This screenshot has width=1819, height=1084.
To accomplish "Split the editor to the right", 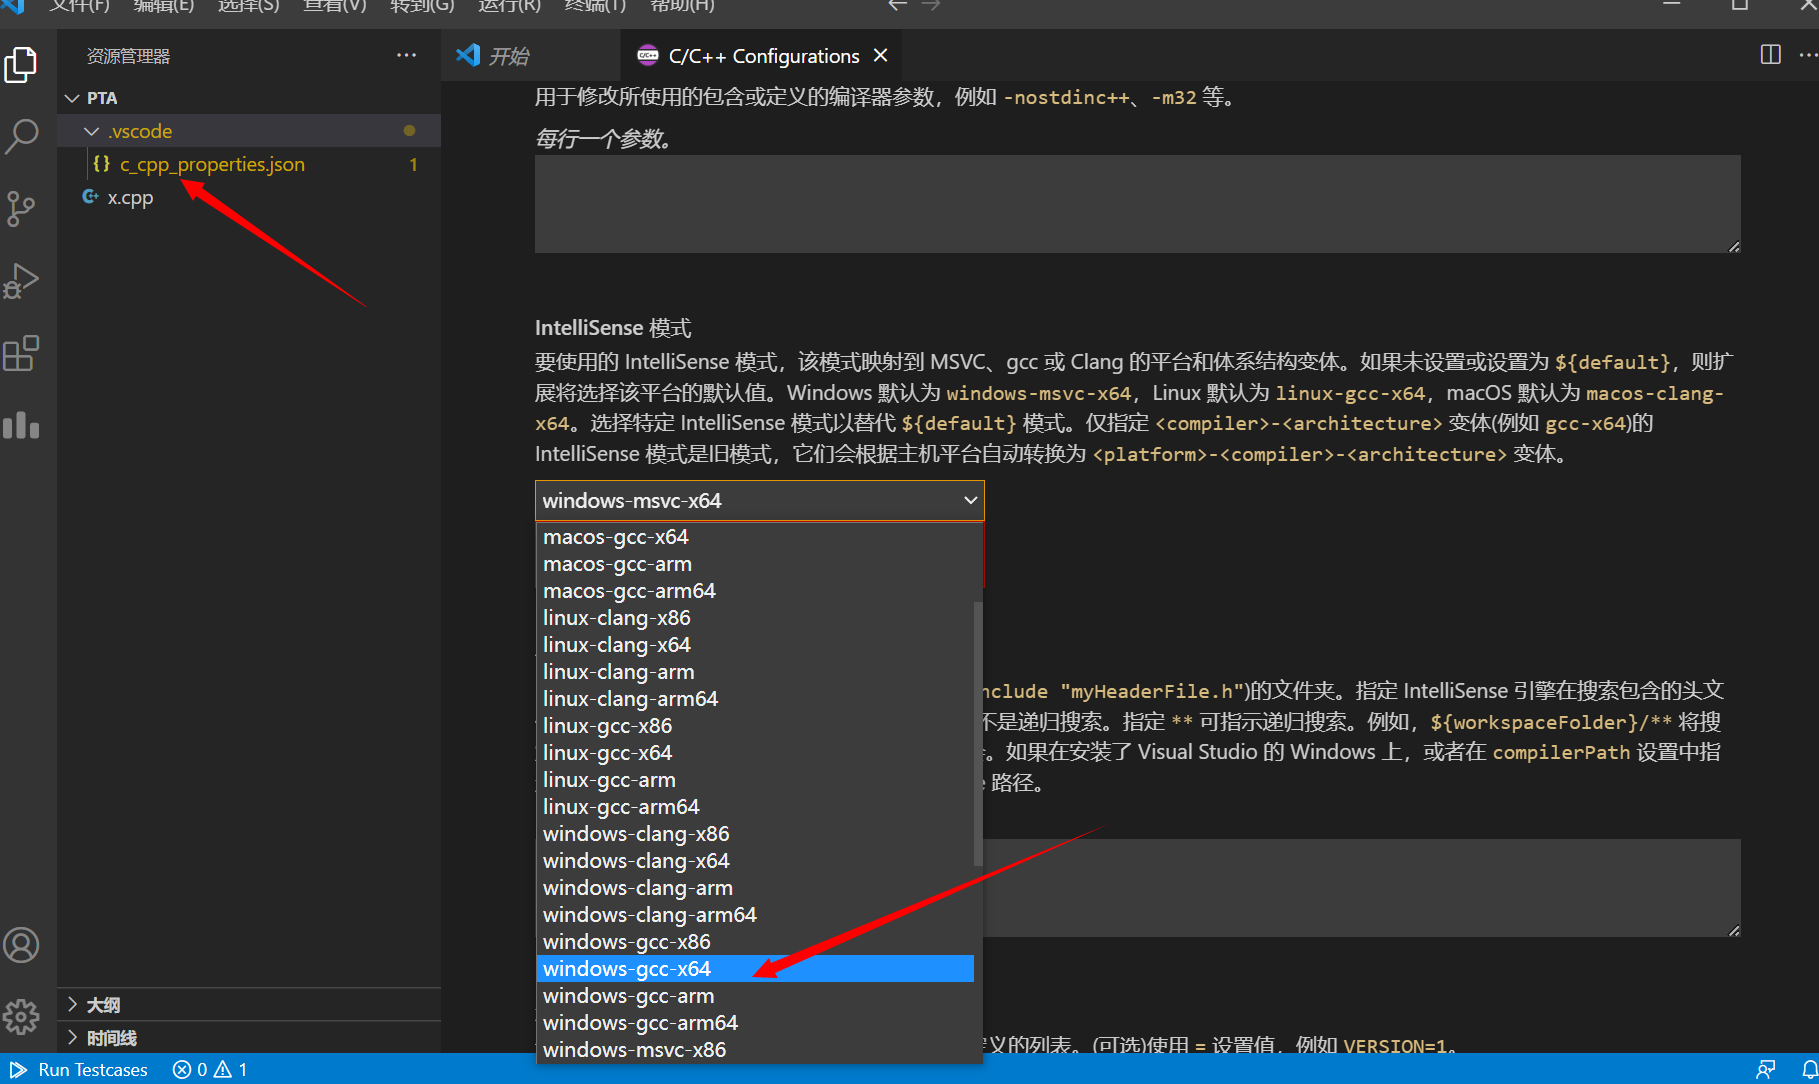I will click(x=1770, y=55).
